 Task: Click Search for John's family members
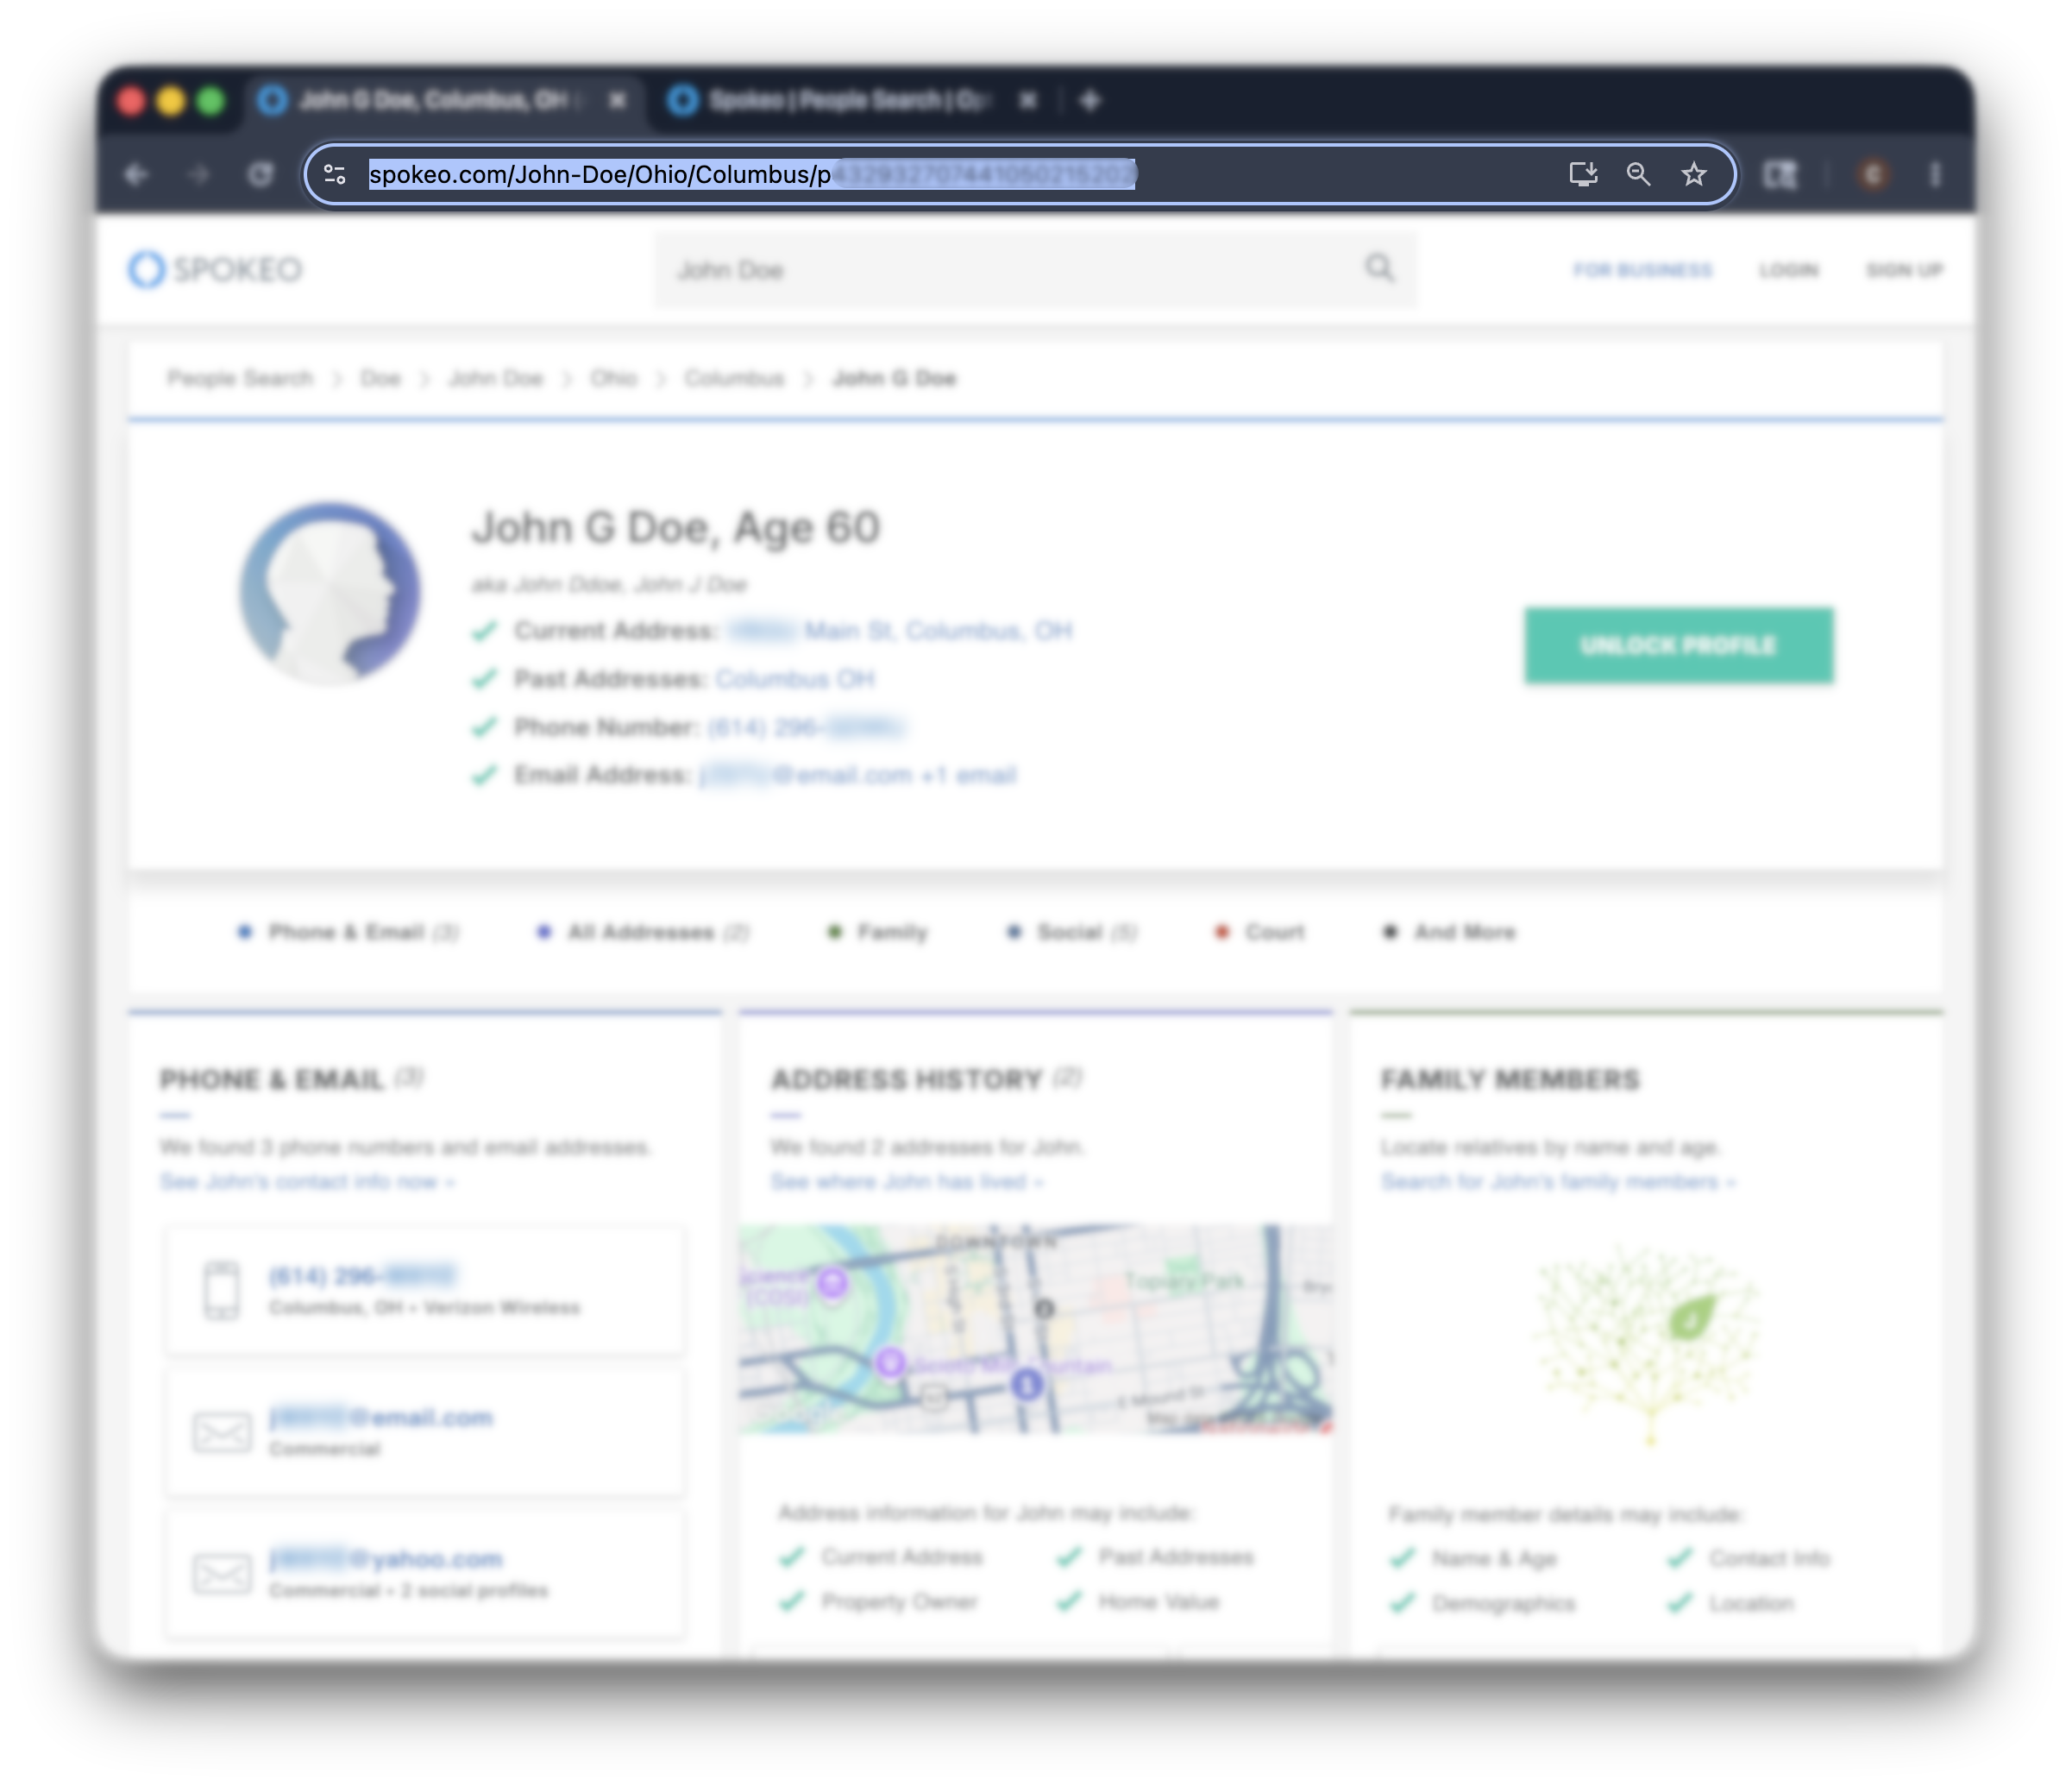1558,1181
